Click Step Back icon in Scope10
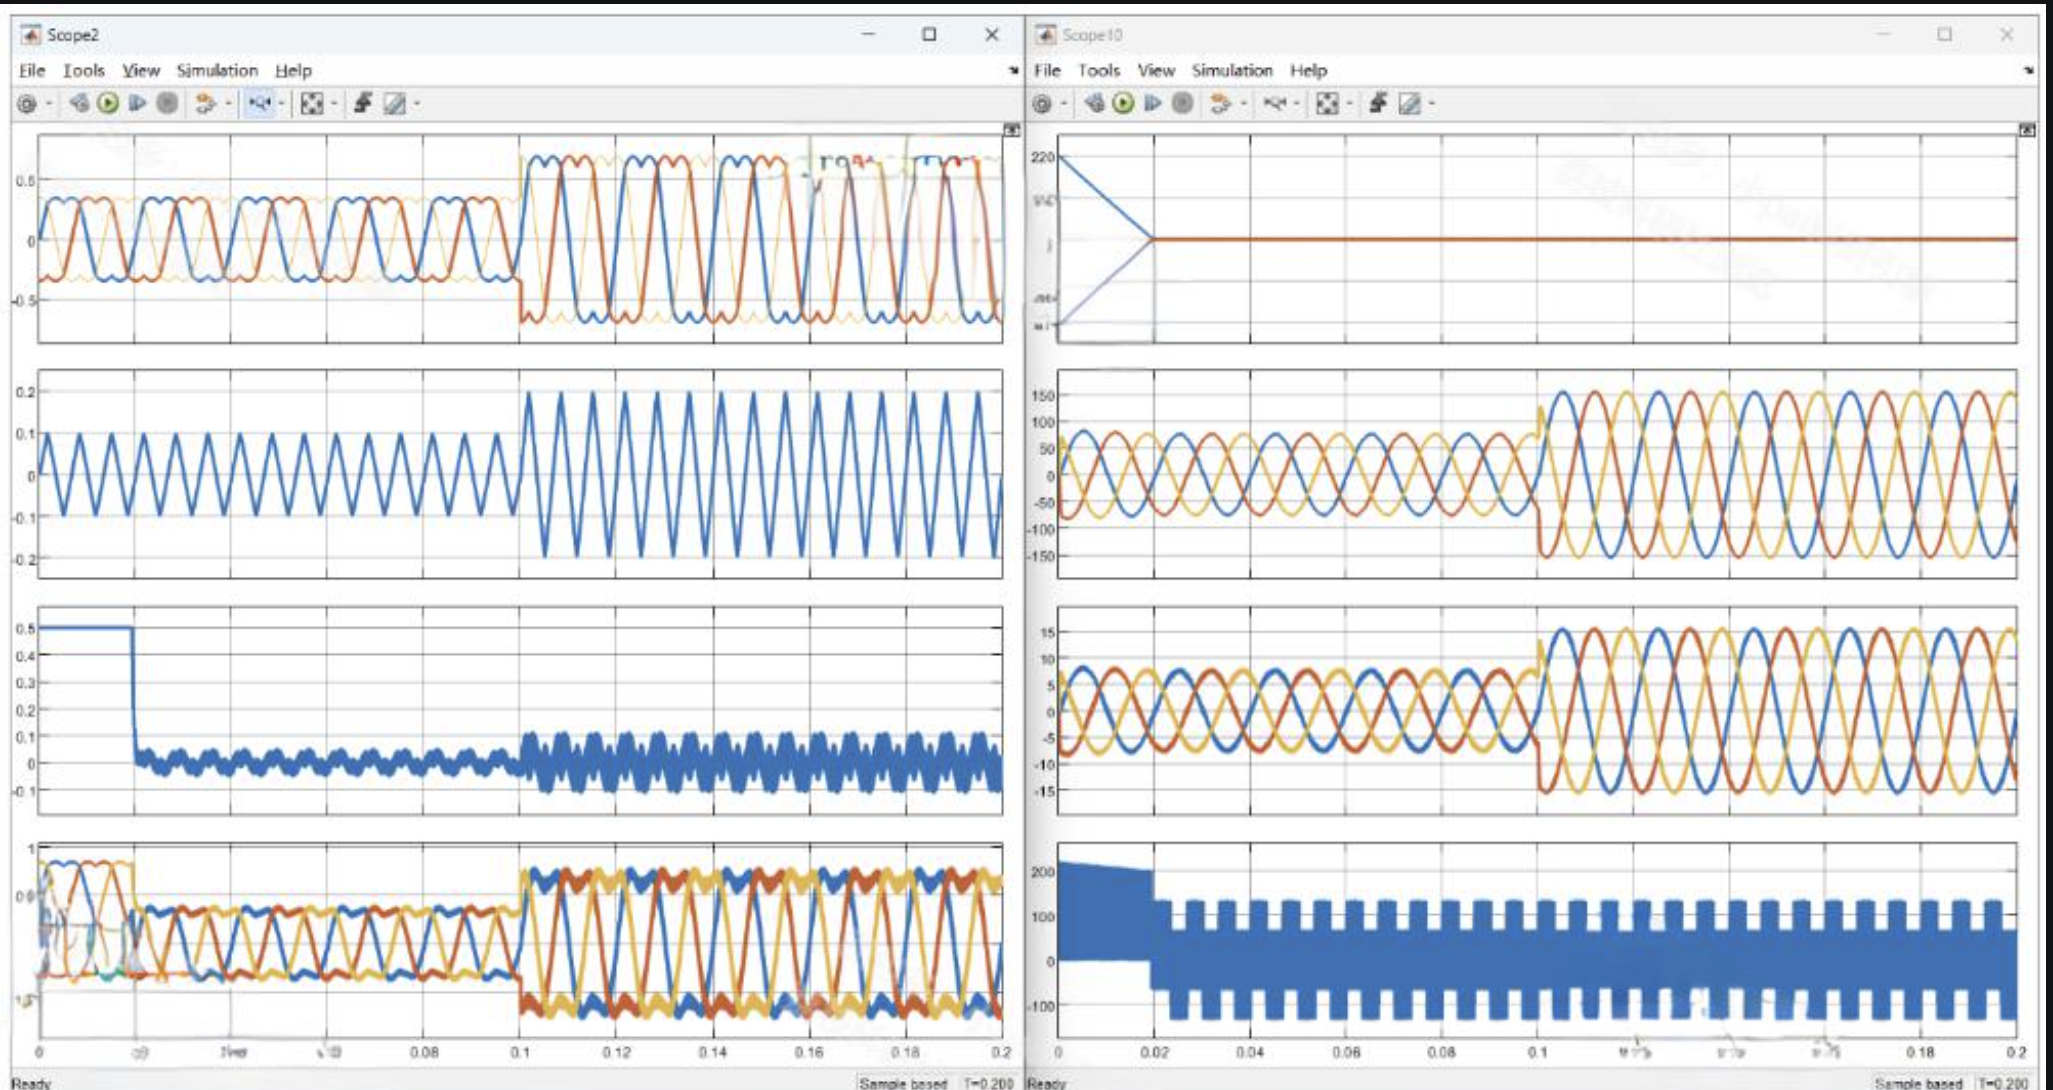The width and height of the screenshot is (2053, 1090). point(1094,103)
